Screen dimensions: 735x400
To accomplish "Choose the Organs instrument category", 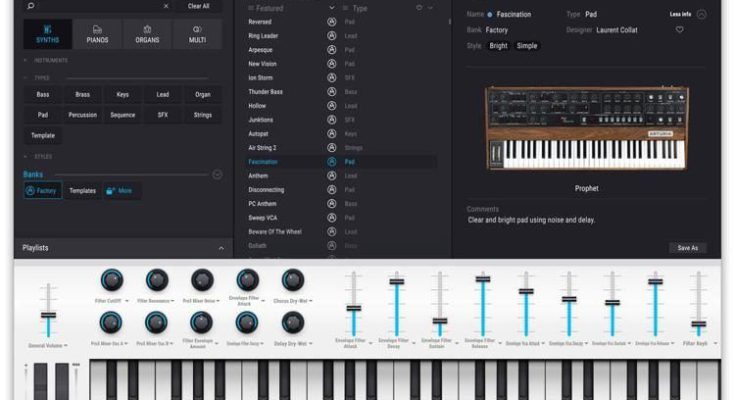I will tap(147, 34).
